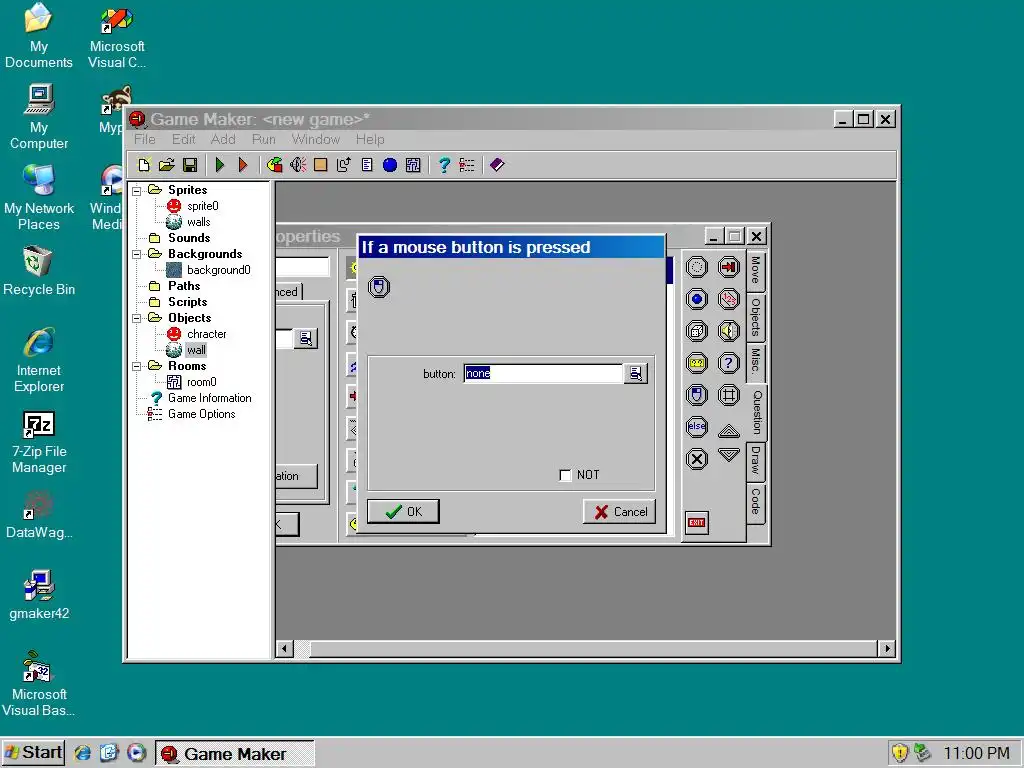
Task: Select sprite0 in the resource tree
Action: pos(202,206)
